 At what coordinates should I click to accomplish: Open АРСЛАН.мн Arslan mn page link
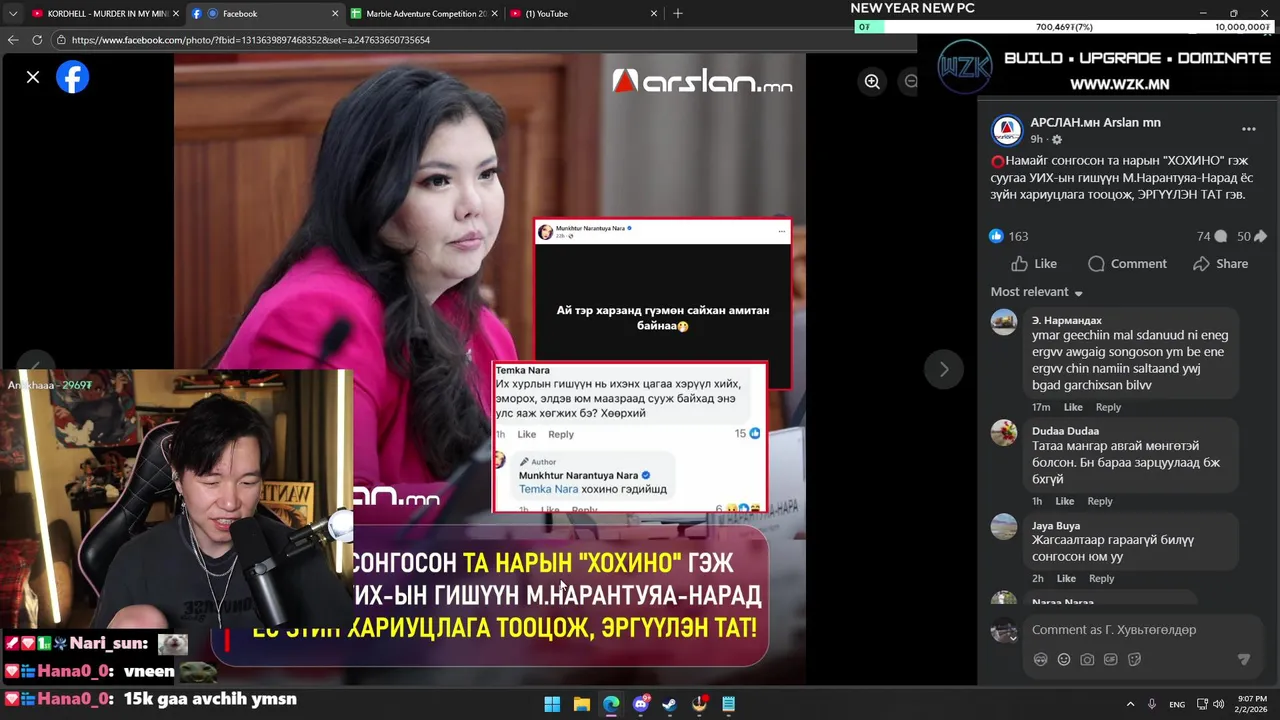pos(1095,122)
